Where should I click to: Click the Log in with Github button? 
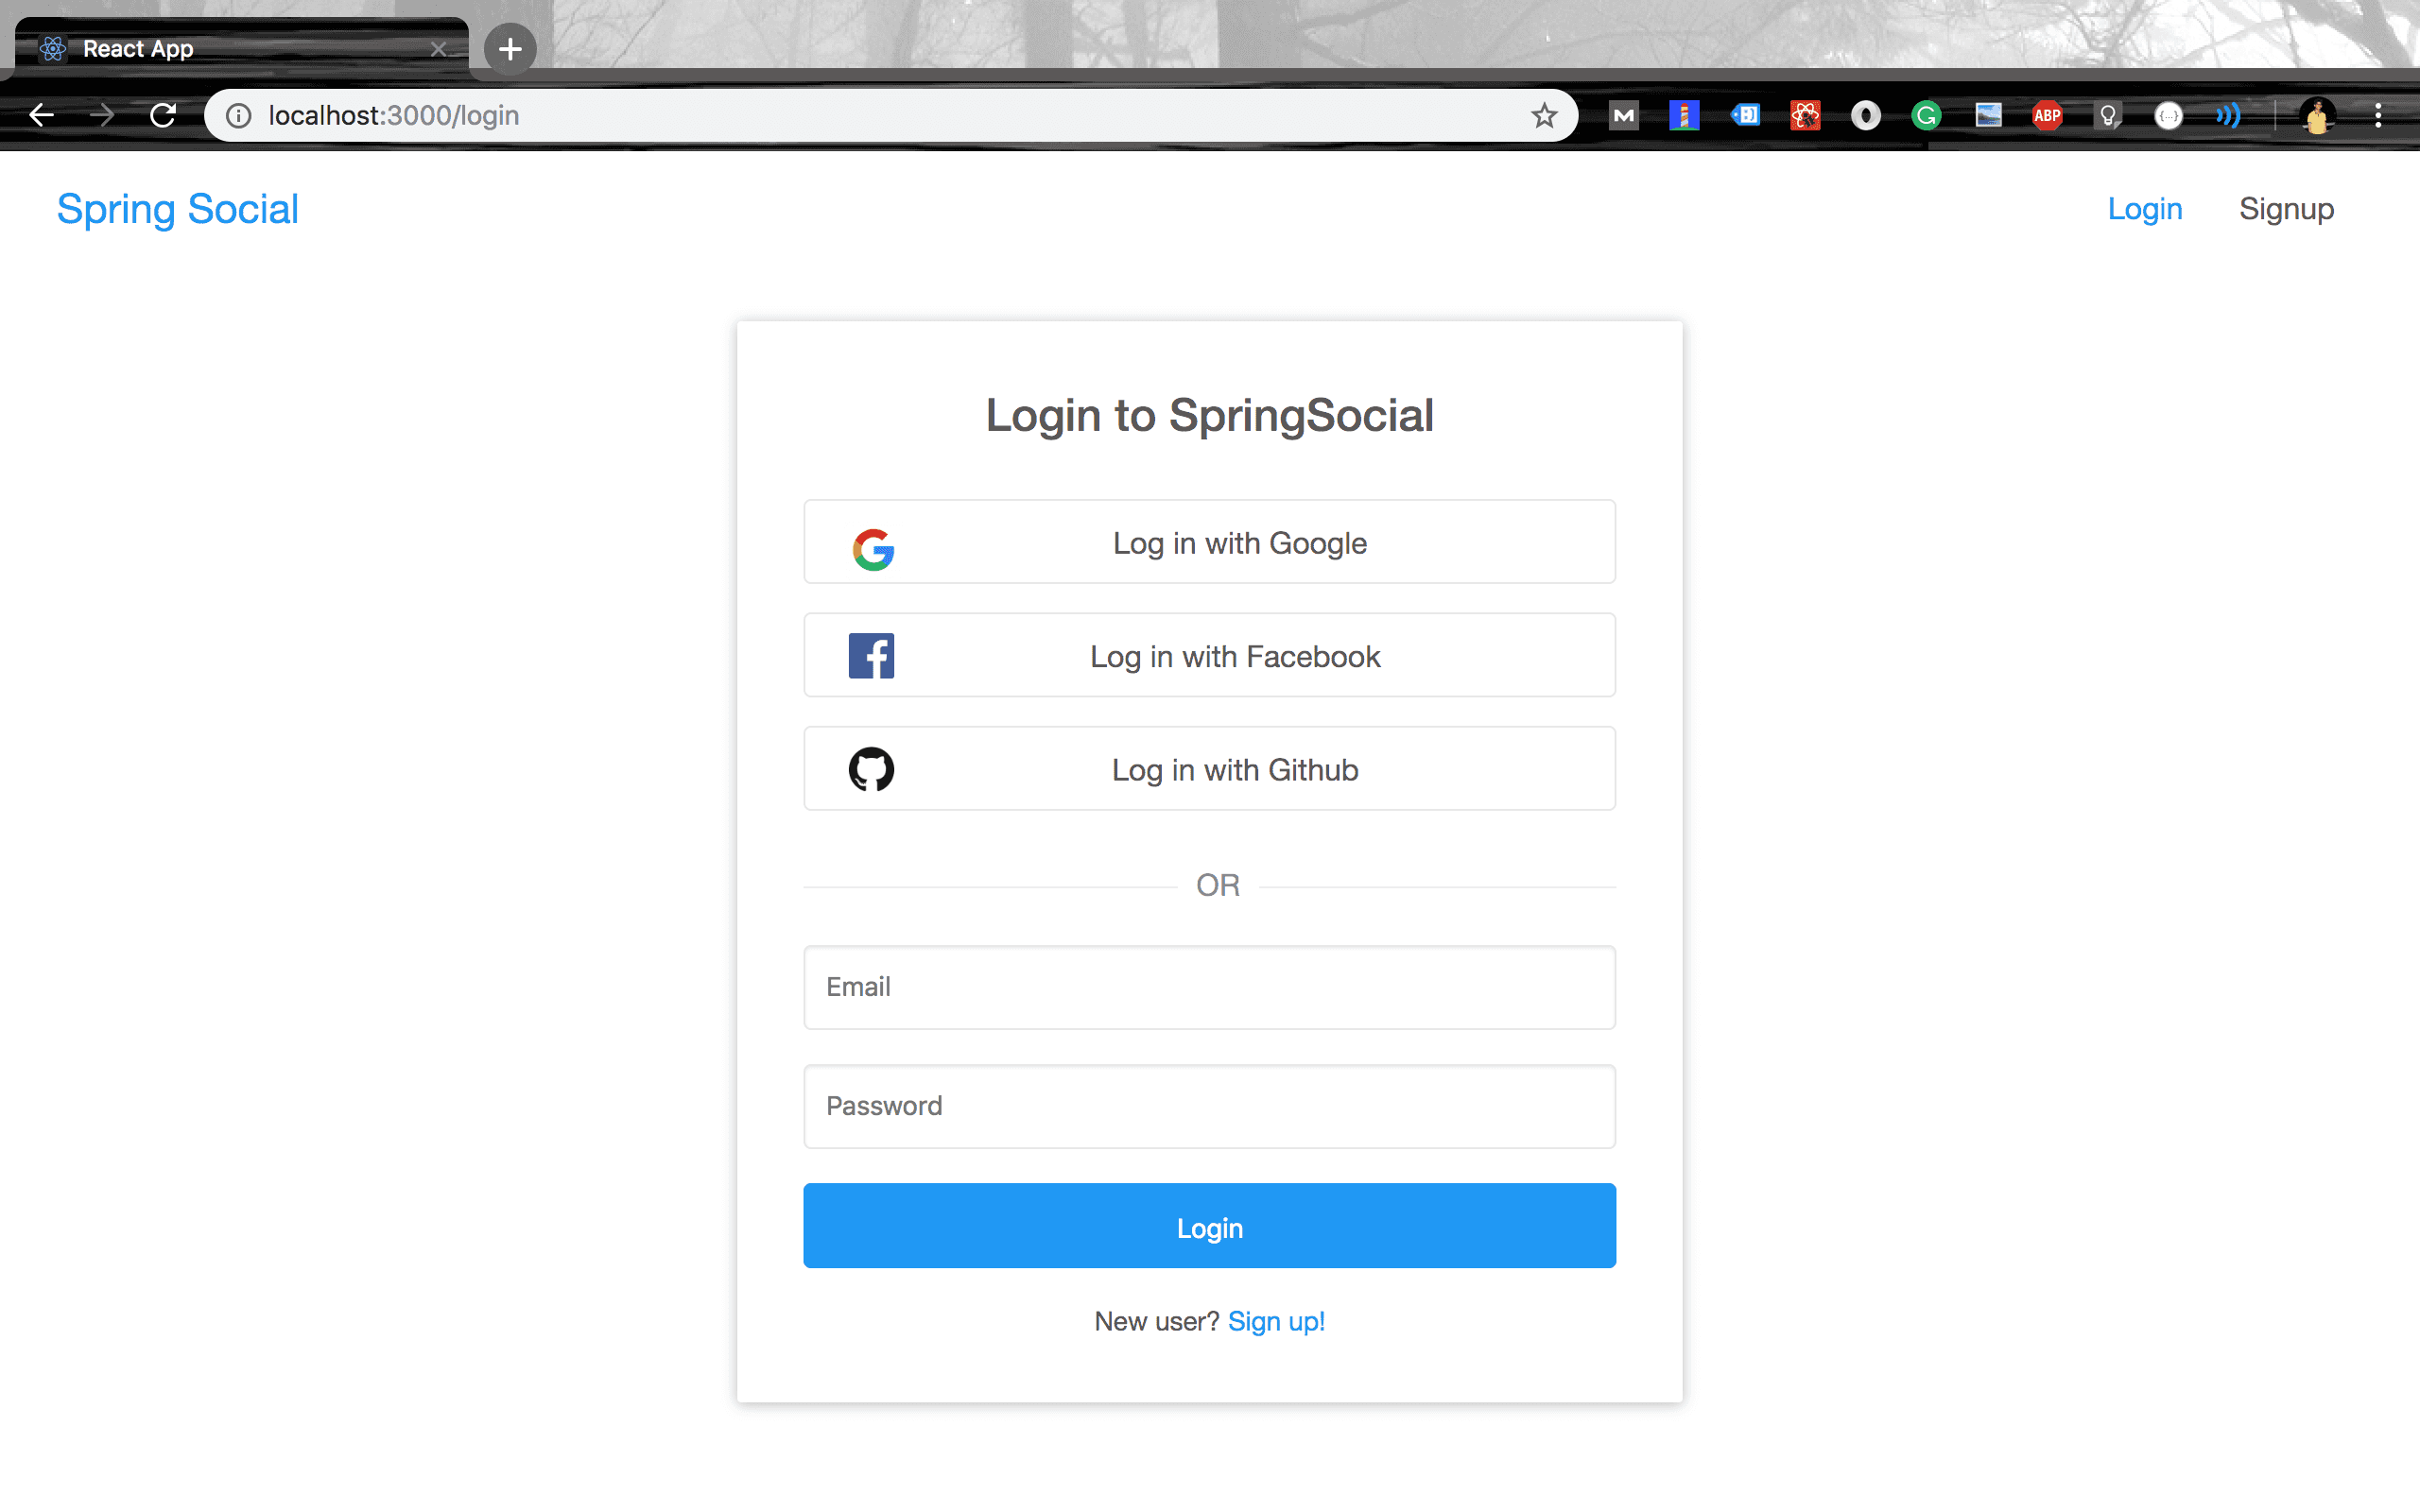click(1209, 768)
